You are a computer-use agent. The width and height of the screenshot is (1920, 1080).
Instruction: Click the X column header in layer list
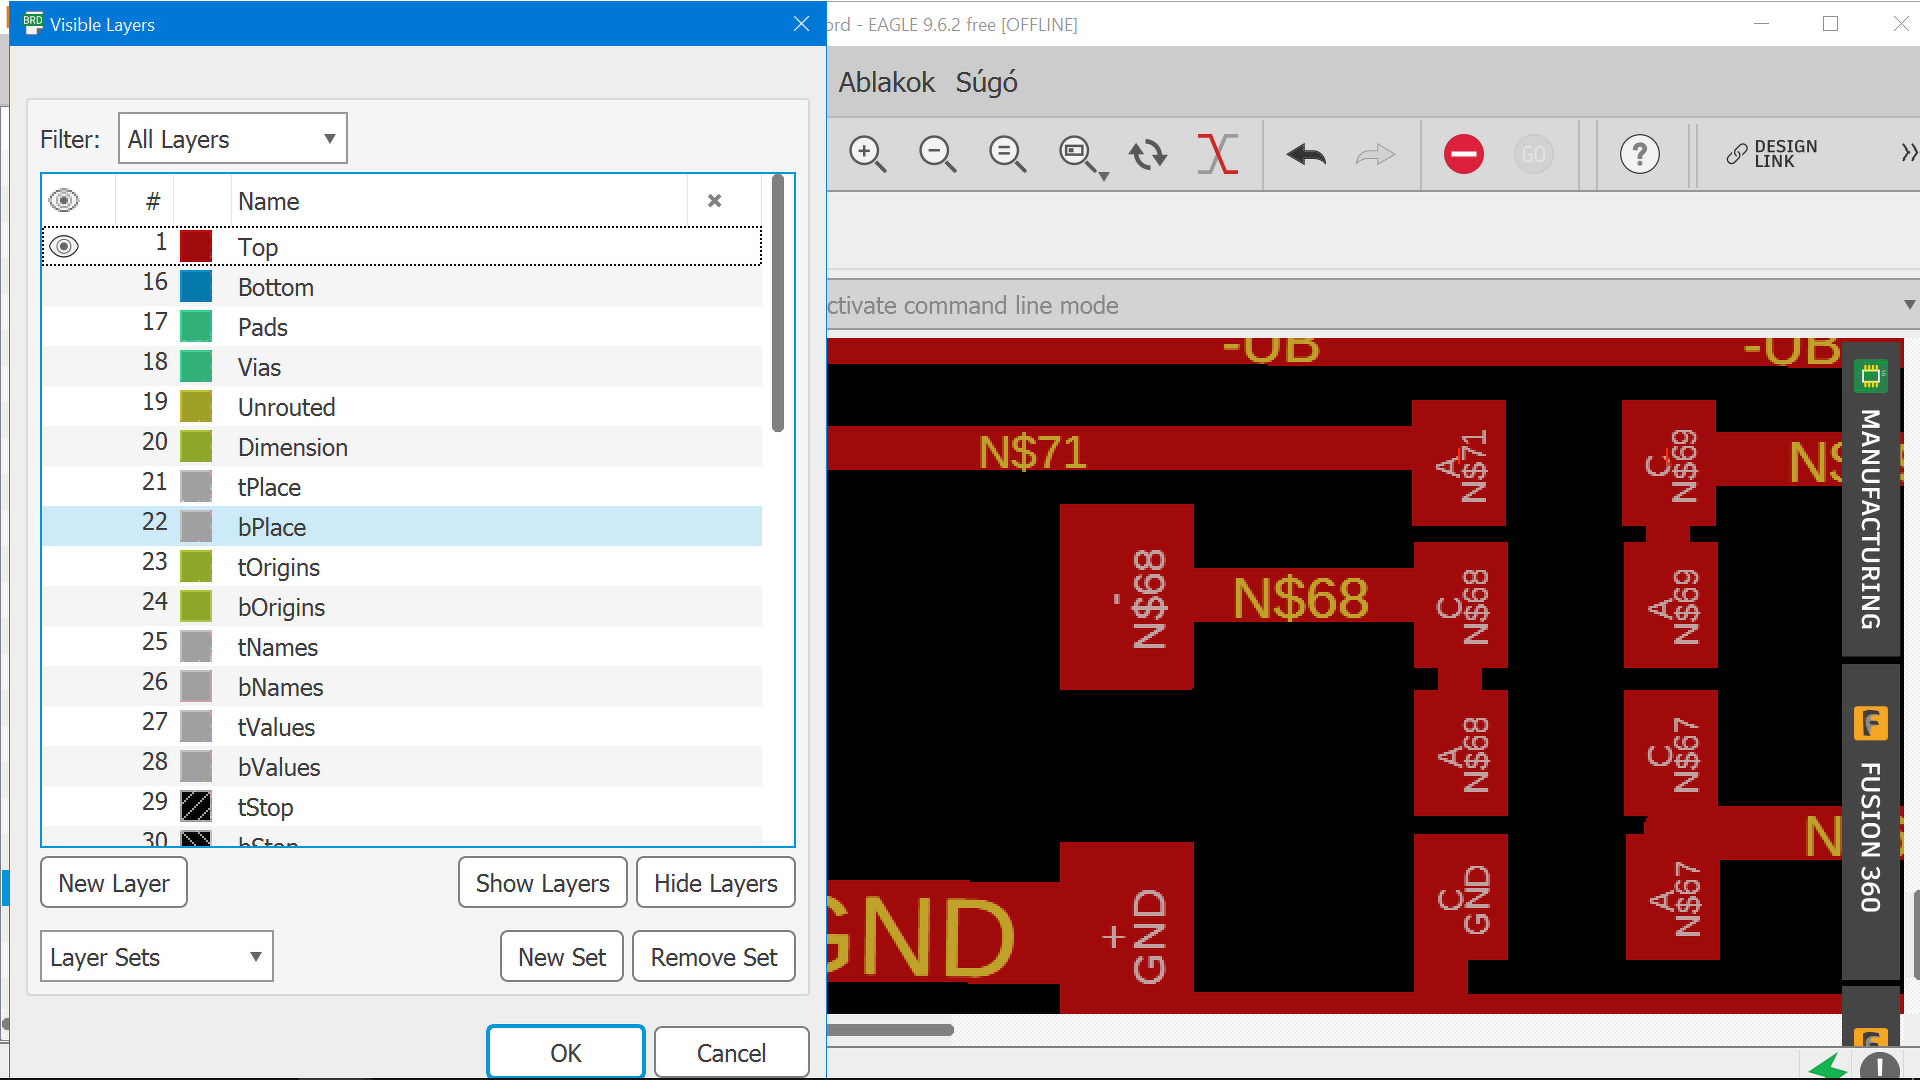pyautogui.click(x=714, y=201)
